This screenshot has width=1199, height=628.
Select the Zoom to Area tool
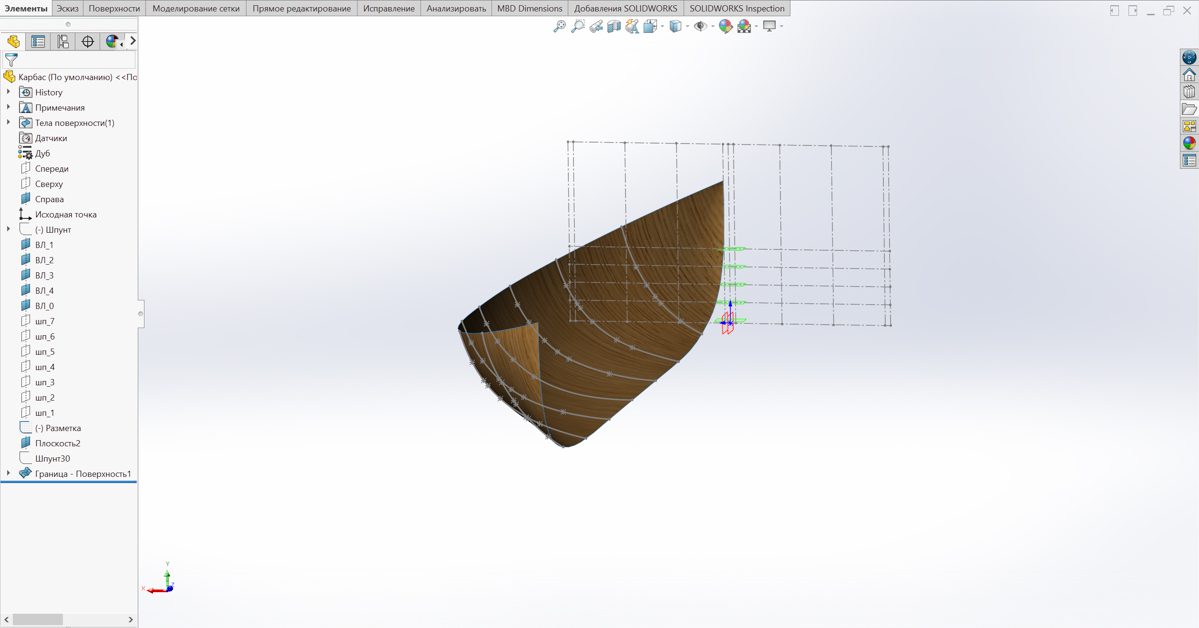point(577,27)
